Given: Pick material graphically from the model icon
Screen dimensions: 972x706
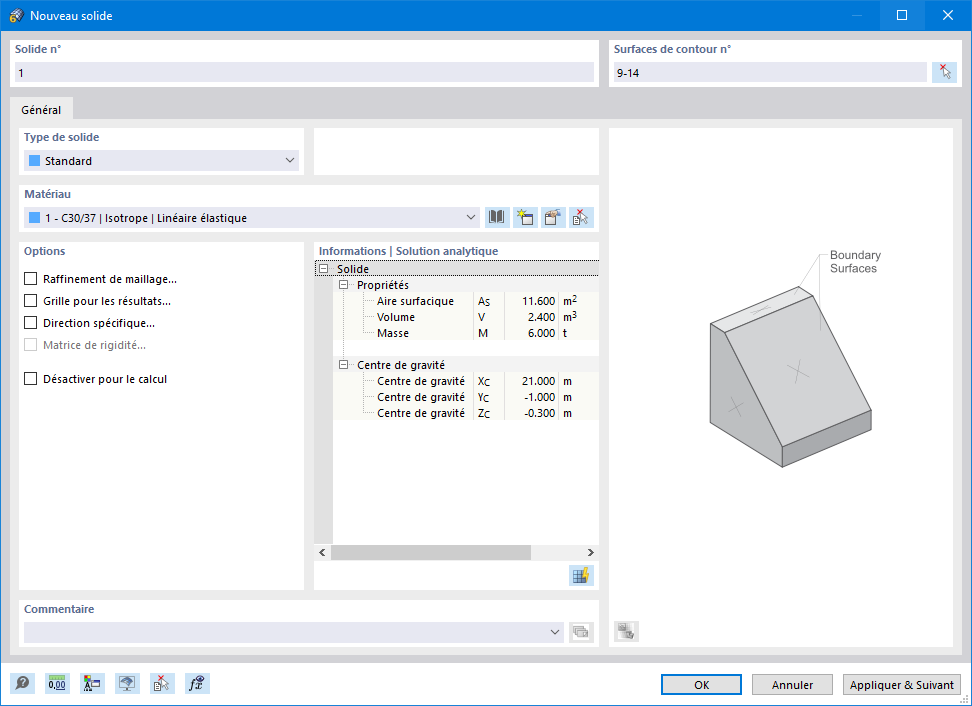Looking at the screenshot, I should (581, 218).
